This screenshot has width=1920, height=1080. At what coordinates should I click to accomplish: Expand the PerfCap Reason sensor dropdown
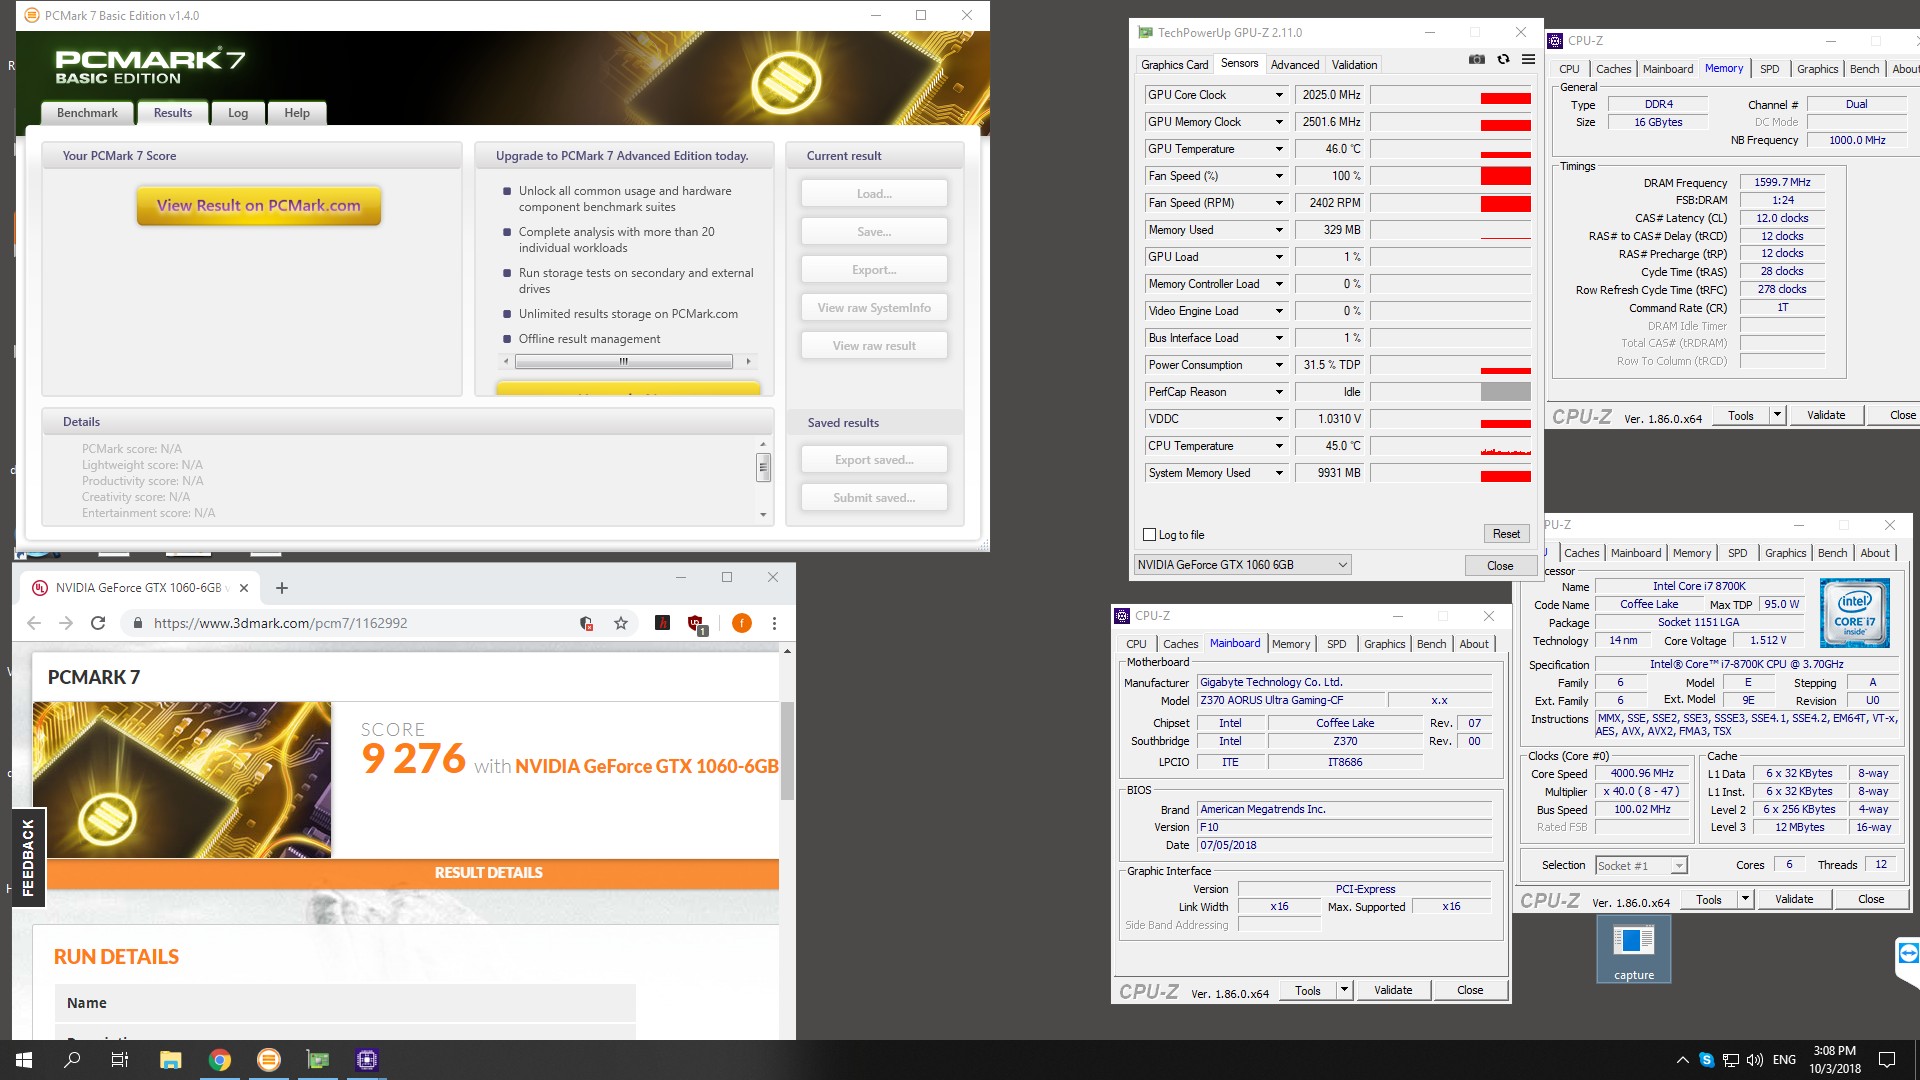pos(1279,392)
